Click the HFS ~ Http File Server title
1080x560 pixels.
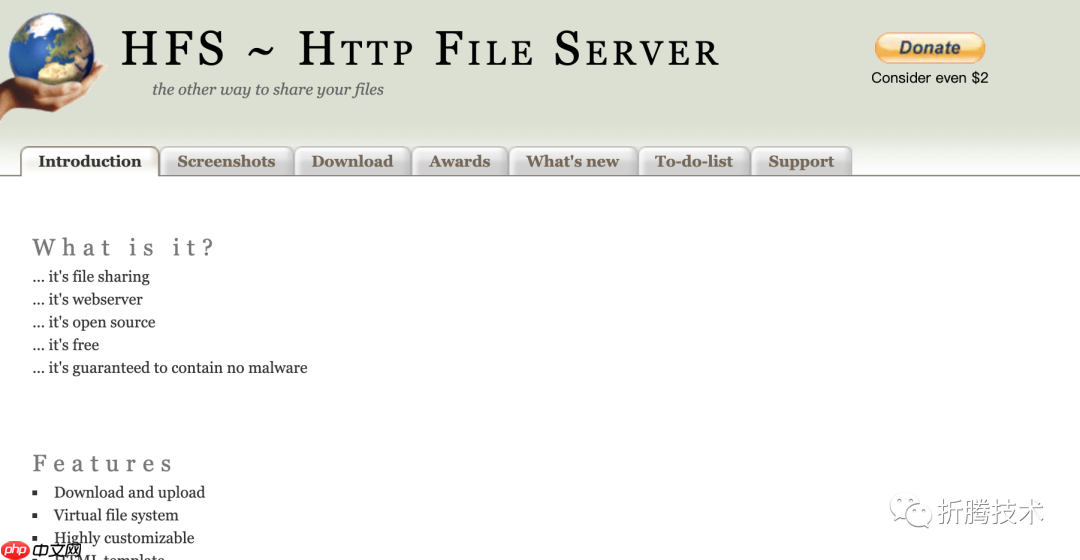pos(420,50)
